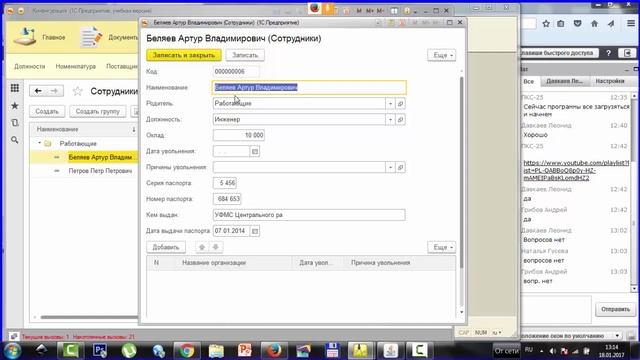Open the Номенклатура link in main window
Viewport: 640px width, 360px height.
coord(76,67)
